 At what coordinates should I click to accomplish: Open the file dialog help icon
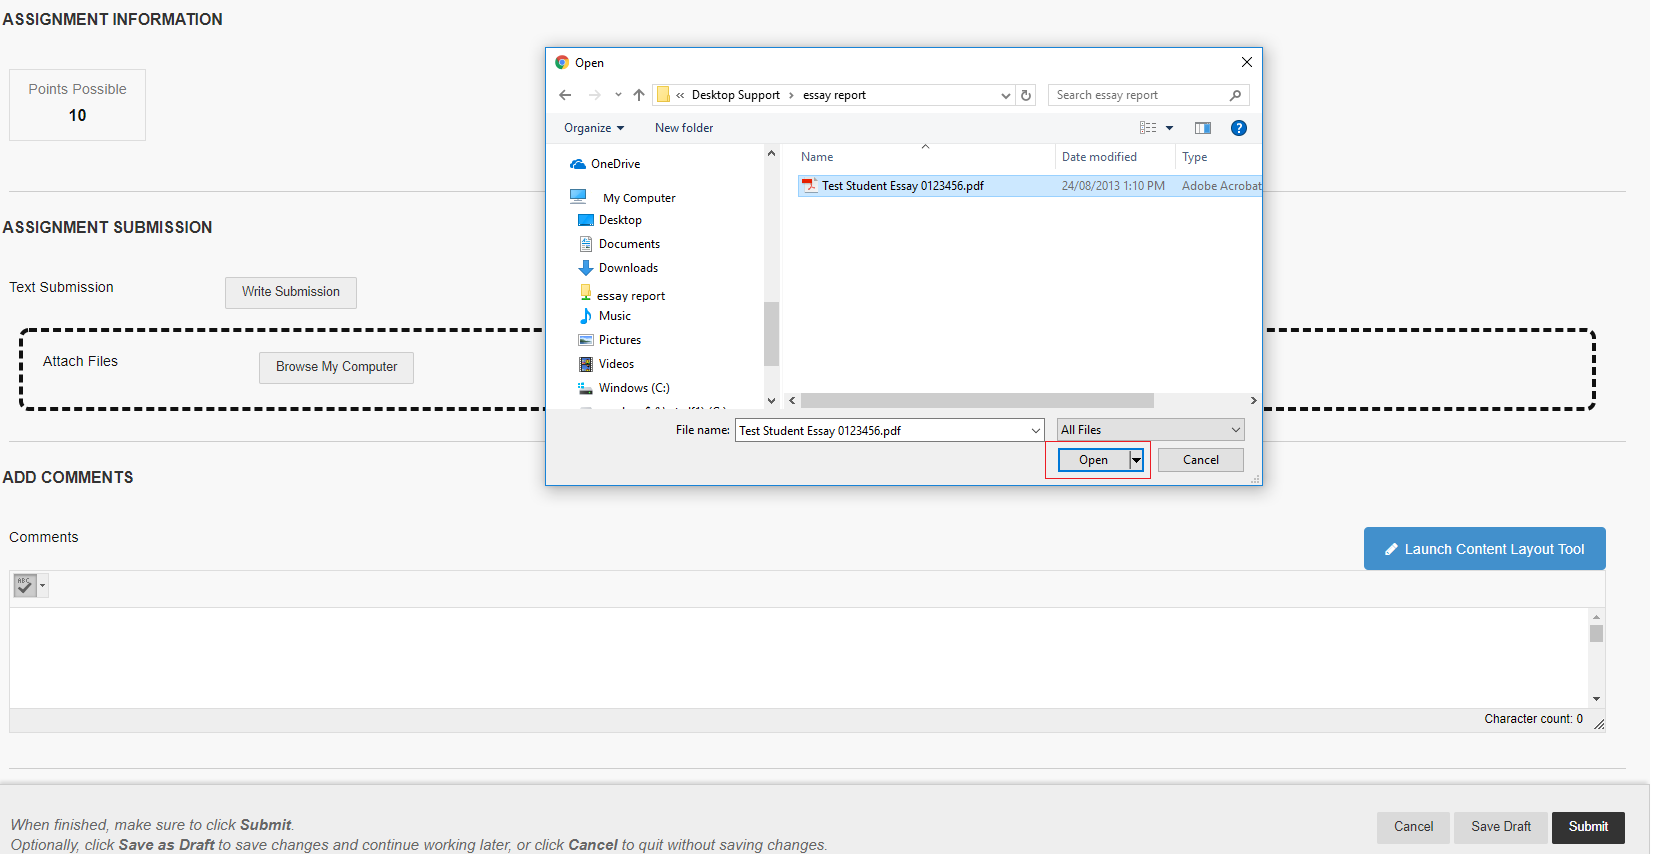[1238, 128]
